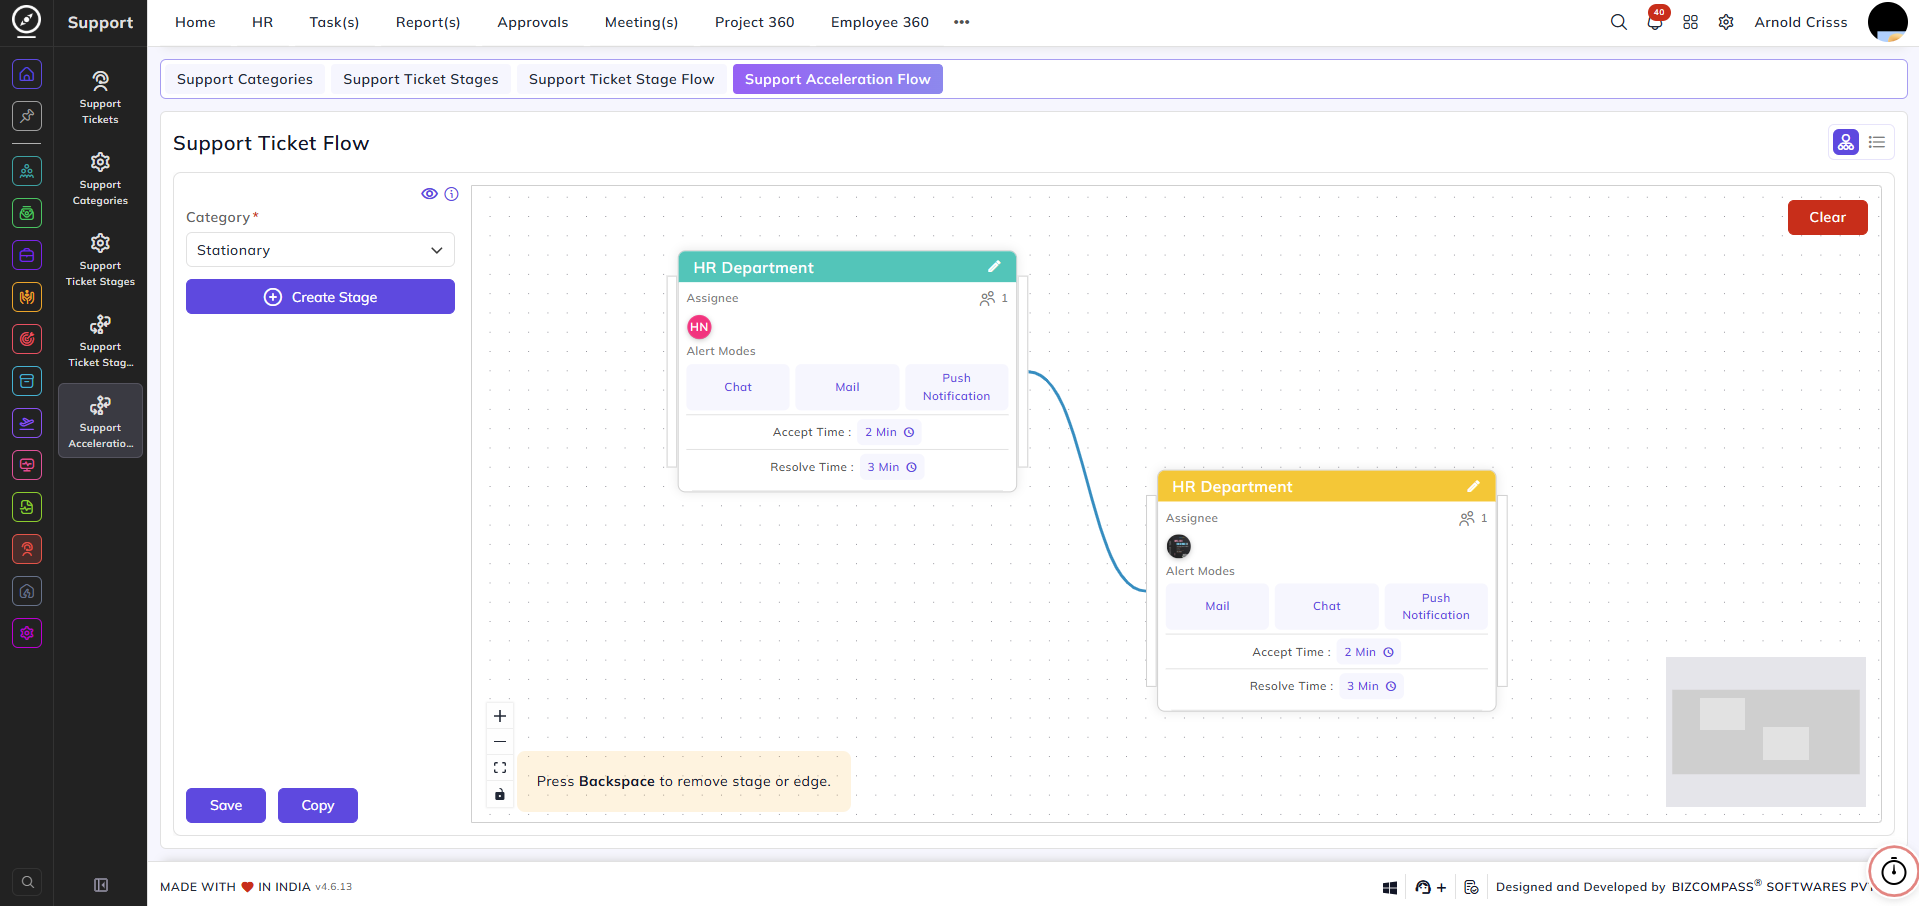
Task: Edit the teal HR Department stage
Action: [x=994, y=267]
